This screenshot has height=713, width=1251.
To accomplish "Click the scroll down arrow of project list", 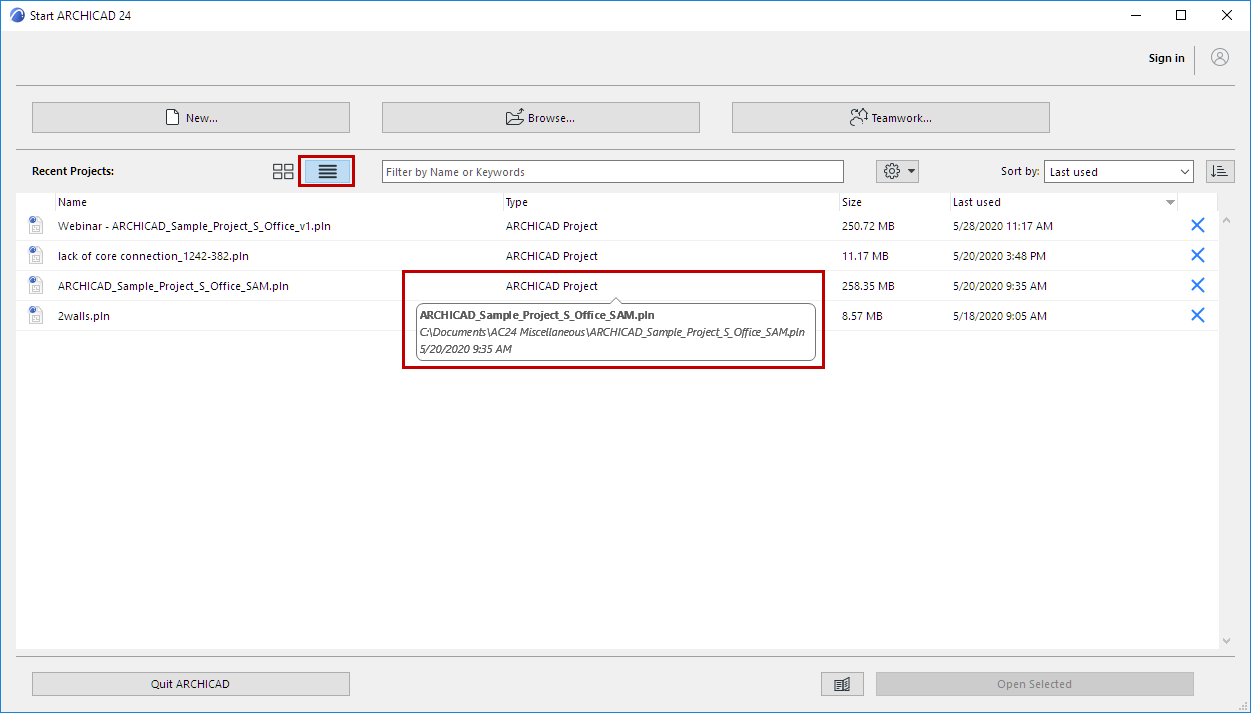I will click(1227, 640).
